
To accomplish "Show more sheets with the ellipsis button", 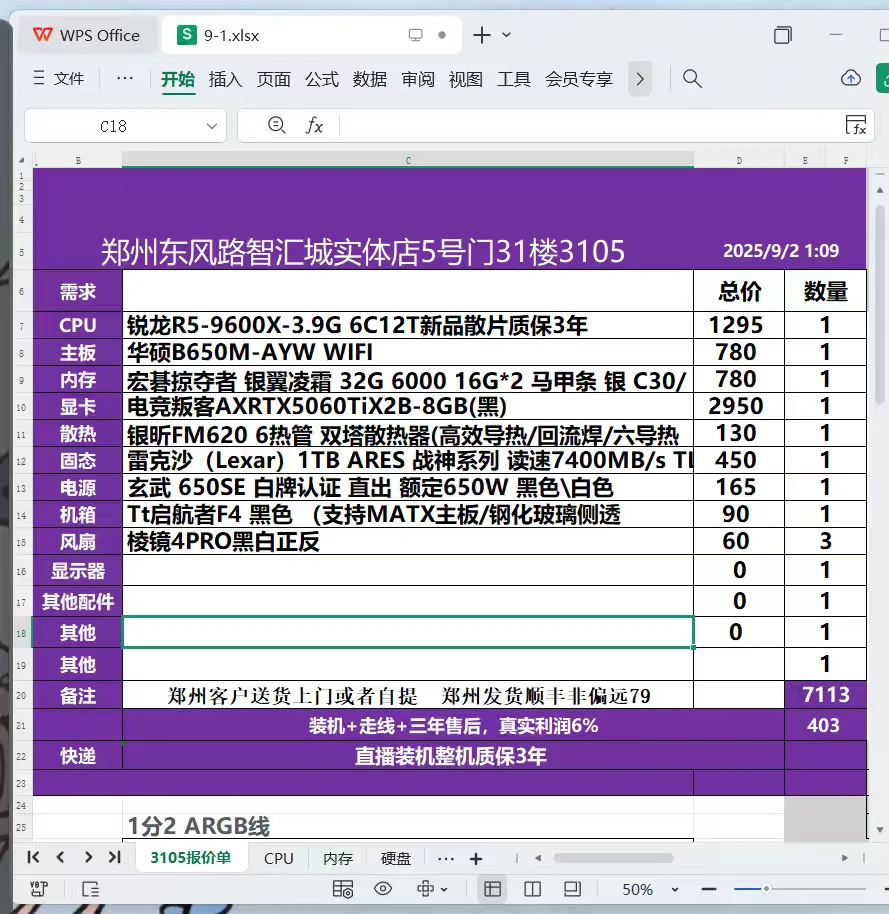I will pos(445,858).
